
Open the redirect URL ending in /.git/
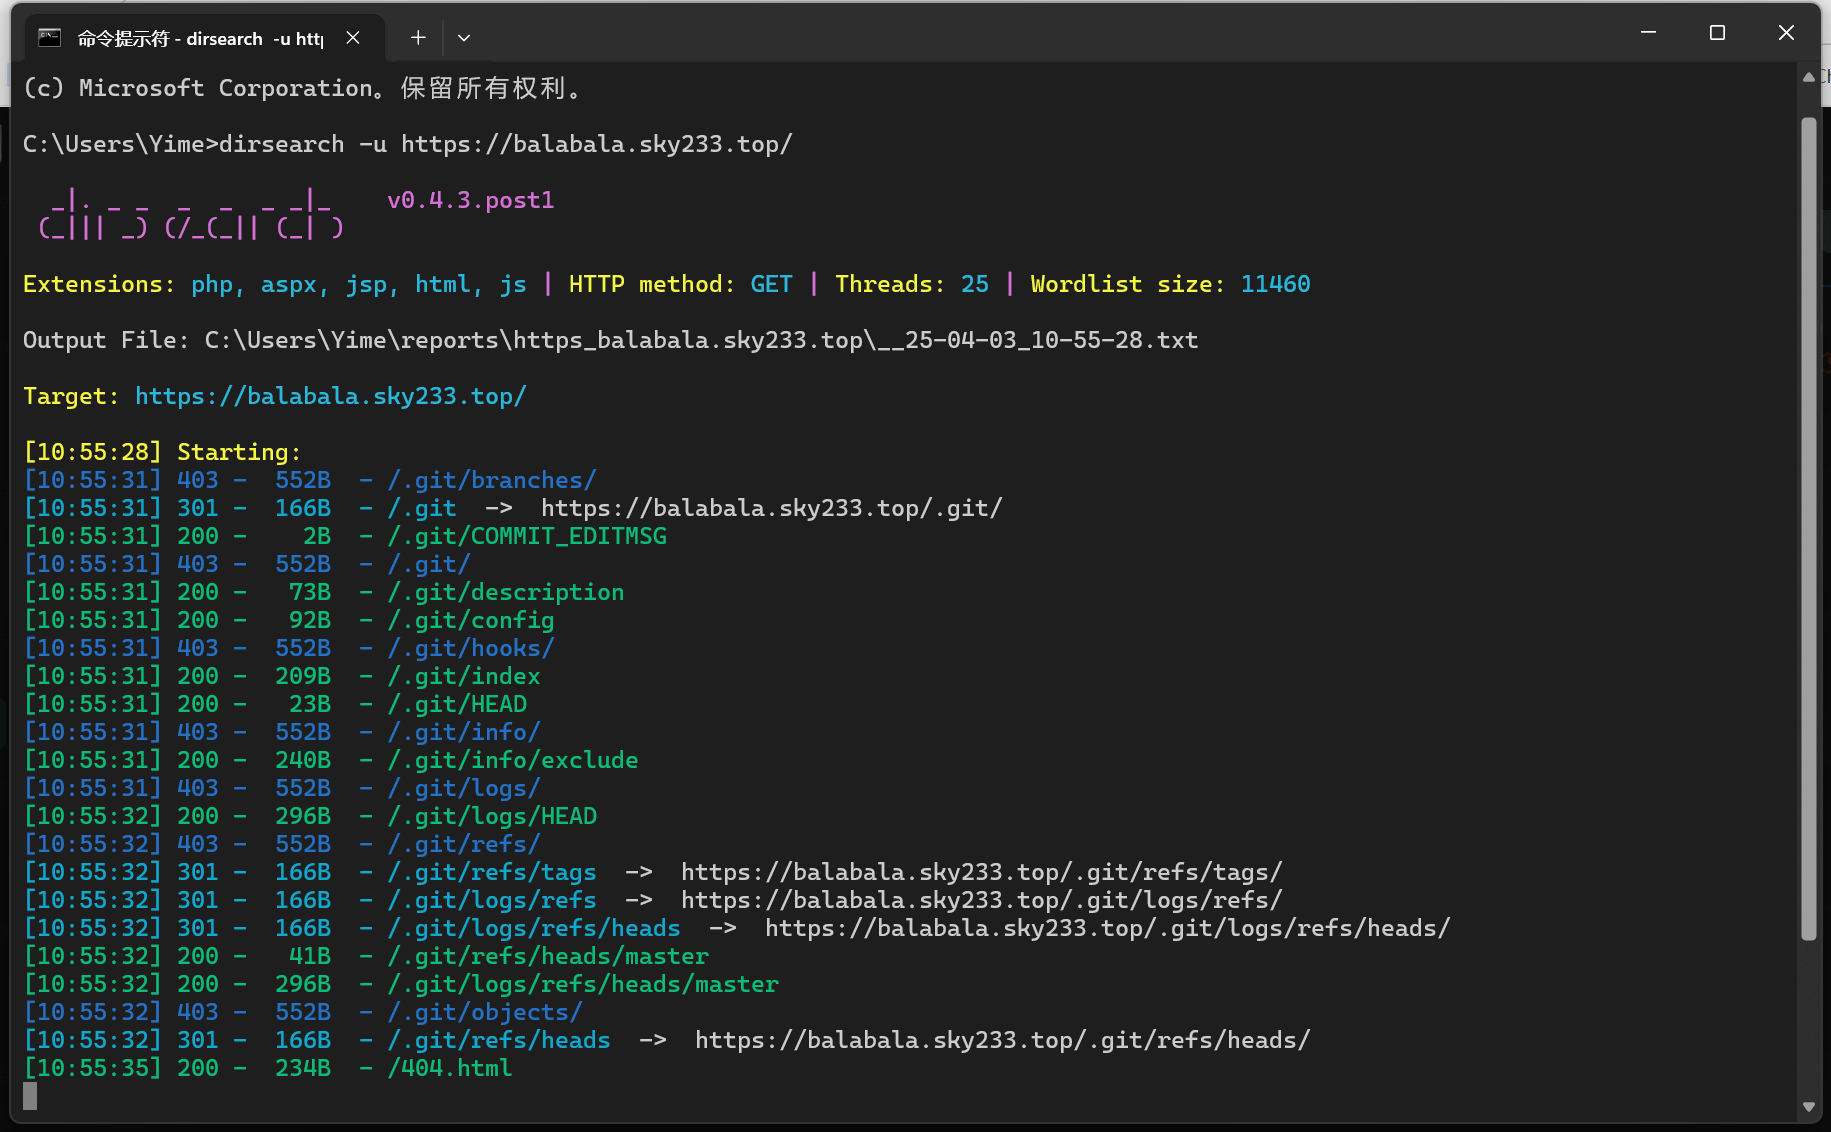[x=771, y=508]
